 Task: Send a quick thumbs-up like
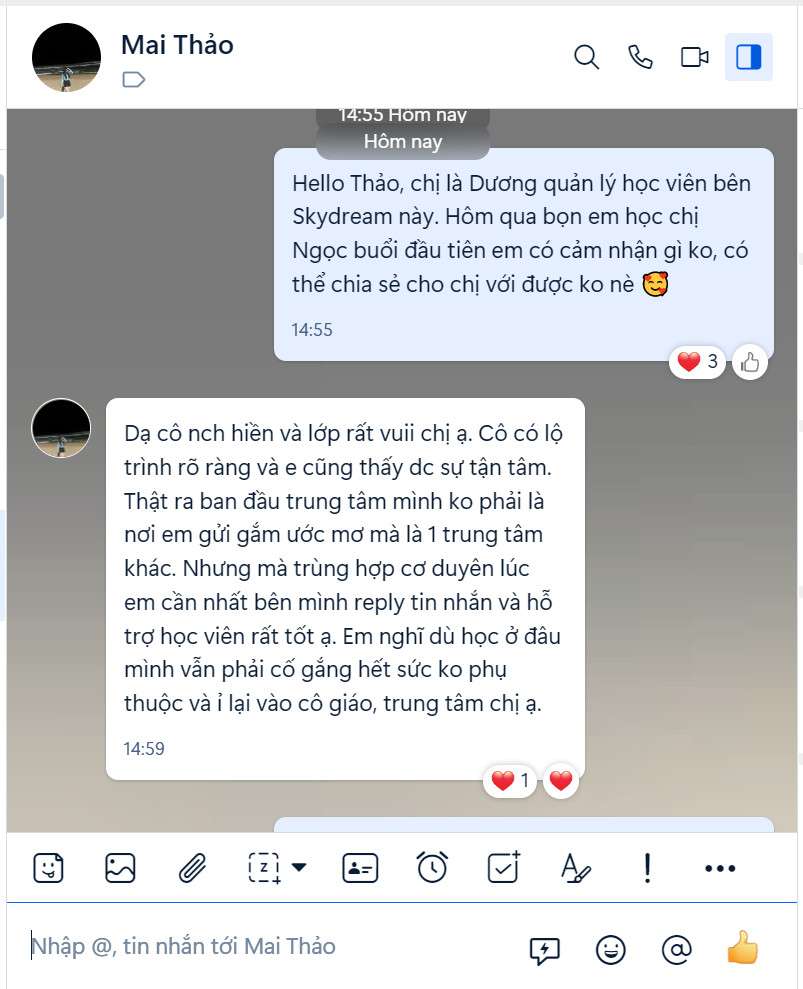tap(742, 947)
